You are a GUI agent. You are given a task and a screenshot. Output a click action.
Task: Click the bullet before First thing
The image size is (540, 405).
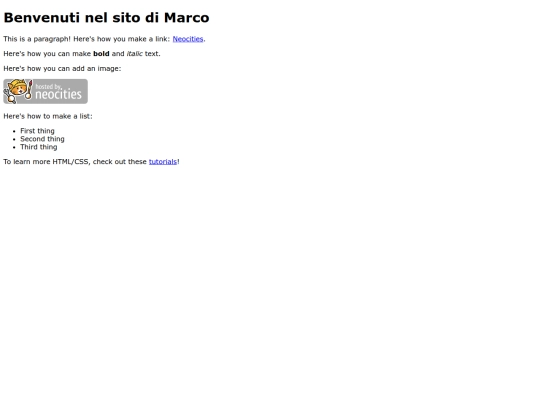coord(14,131)
